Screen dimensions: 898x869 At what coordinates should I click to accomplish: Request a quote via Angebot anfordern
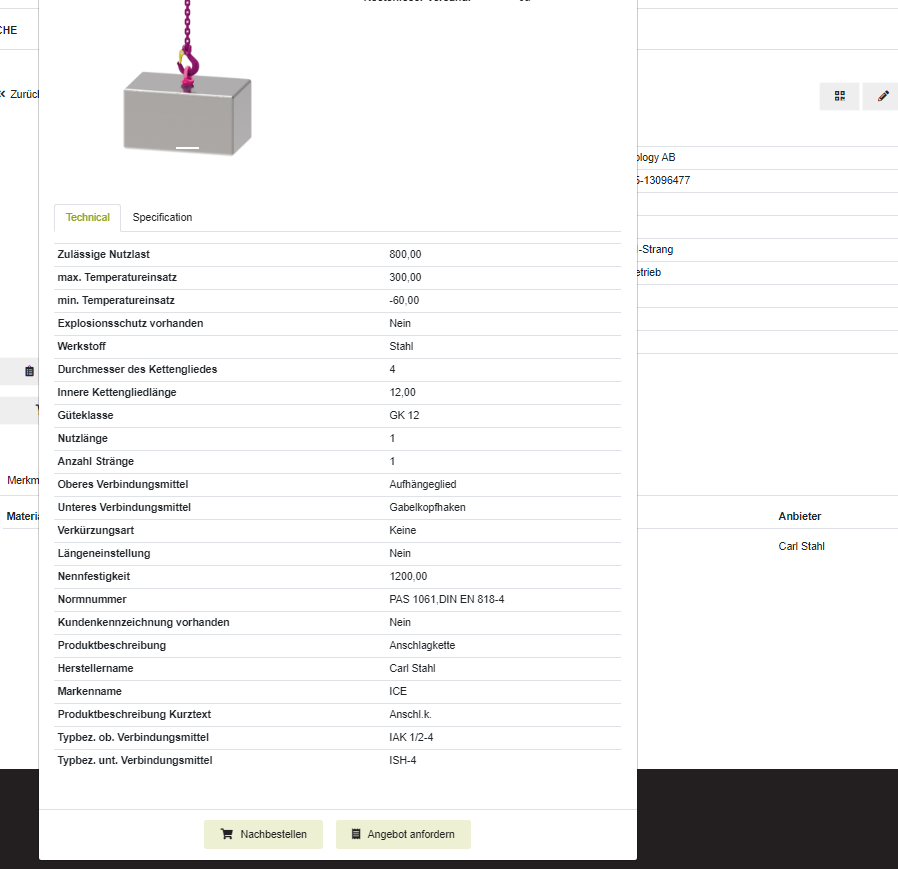point(403,834)
